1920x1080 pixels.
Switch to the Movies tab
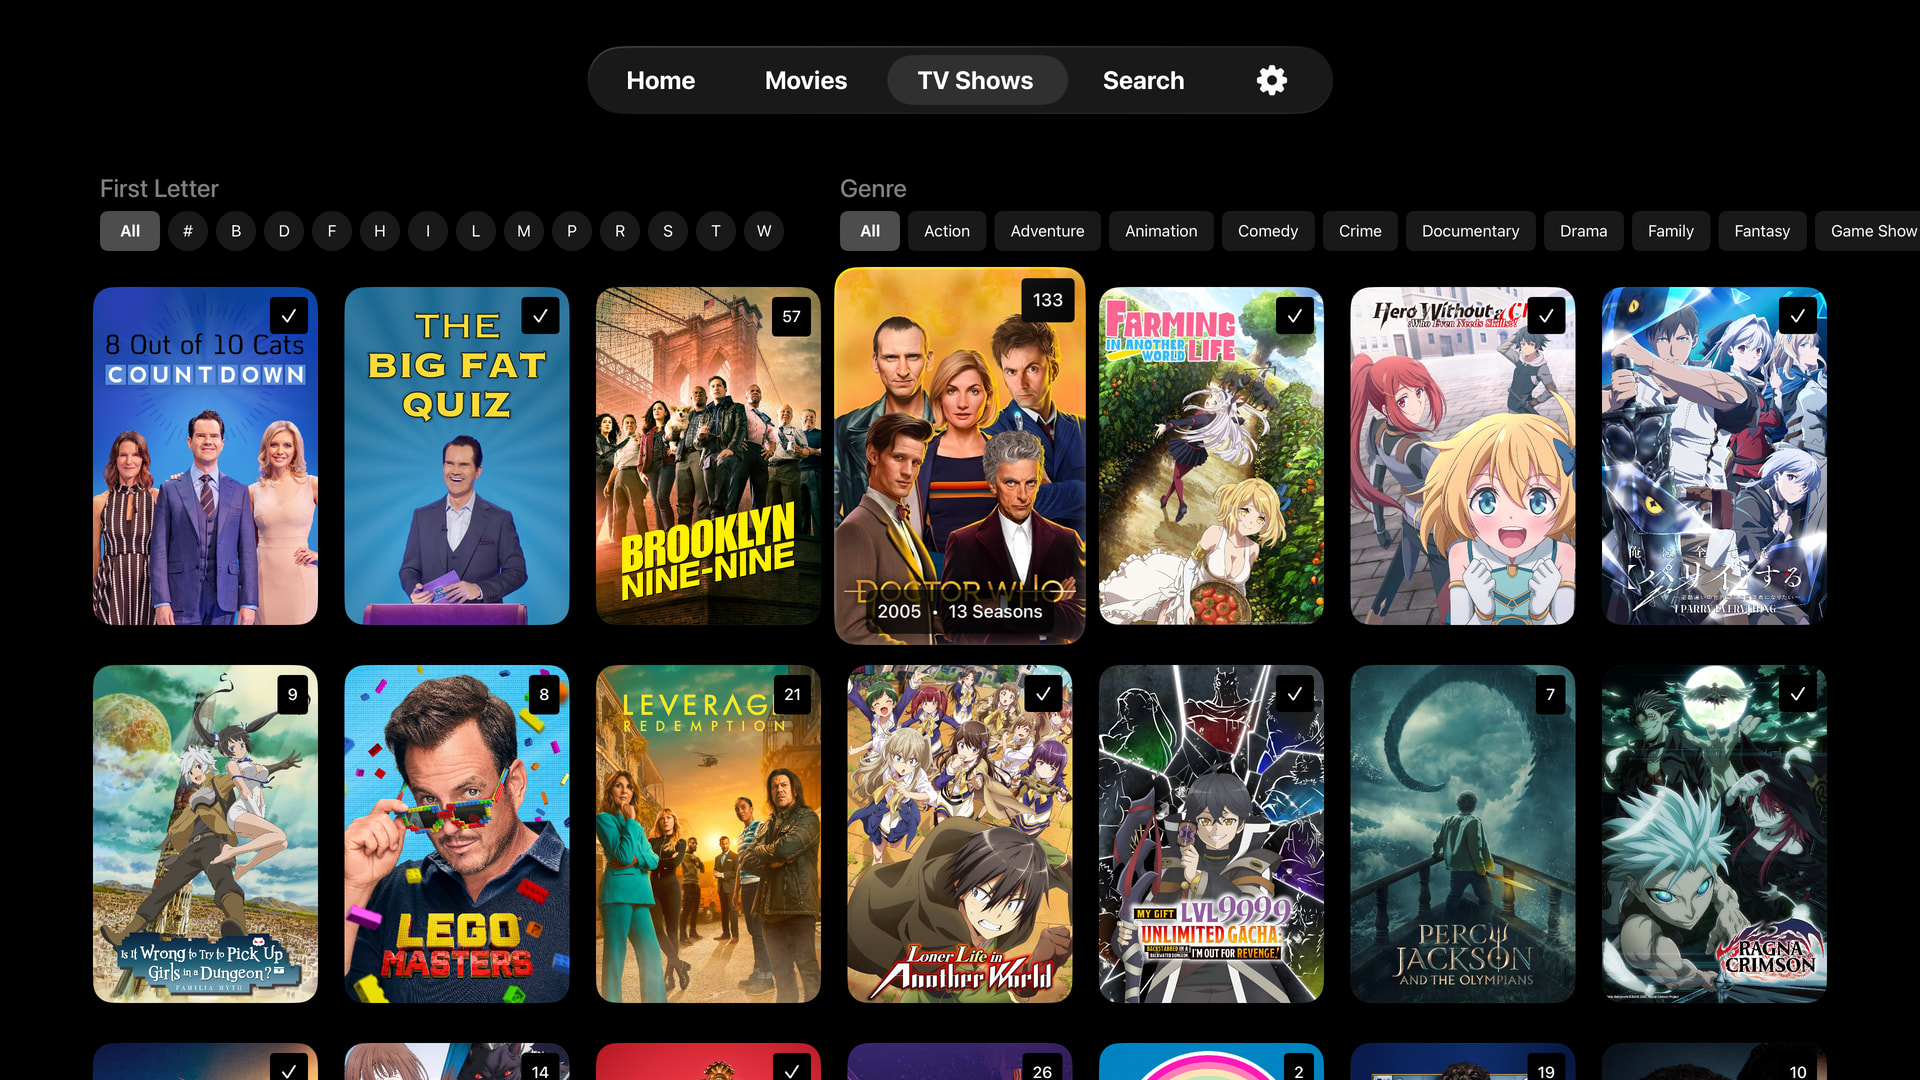[x=805, y=80]
